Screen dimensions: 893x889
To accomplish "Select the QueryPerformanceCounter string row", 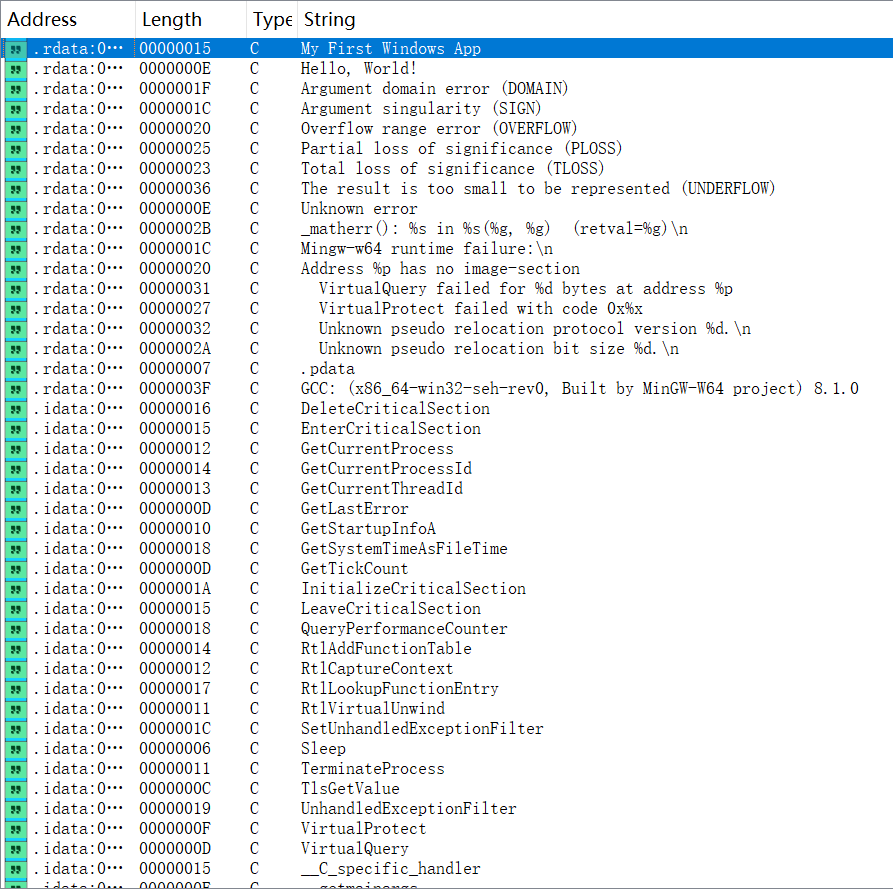I will click(x=404, y=629).
